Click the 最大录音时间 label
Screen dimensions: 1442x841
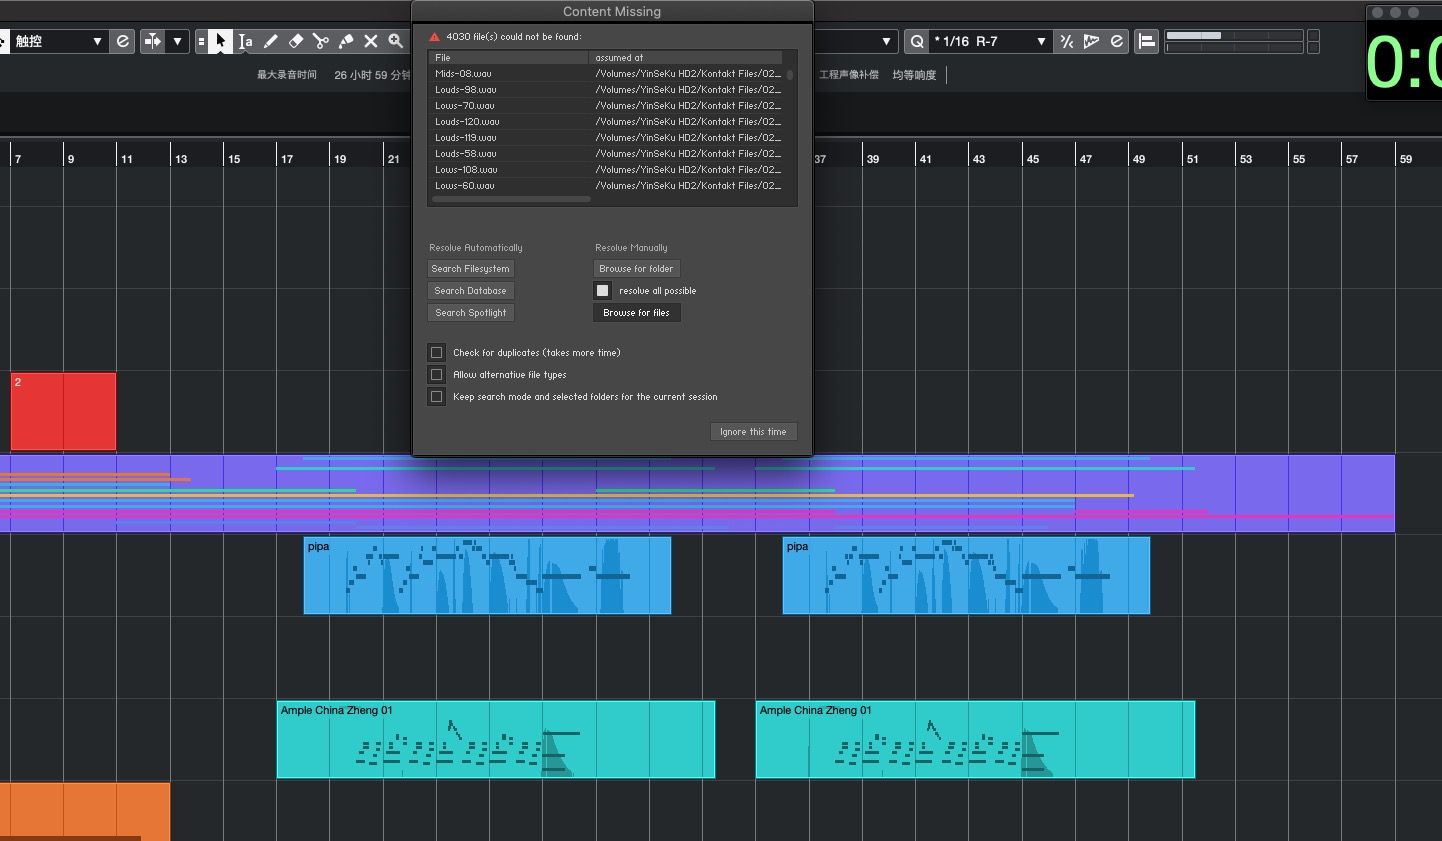[x=287, y=74]
